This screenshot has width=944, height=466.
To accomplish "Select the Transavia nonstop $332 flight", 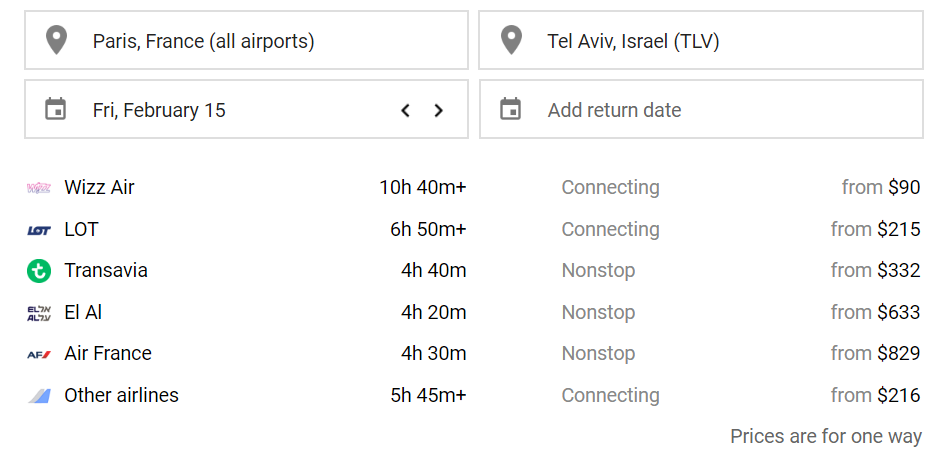I will coord(474,270).
